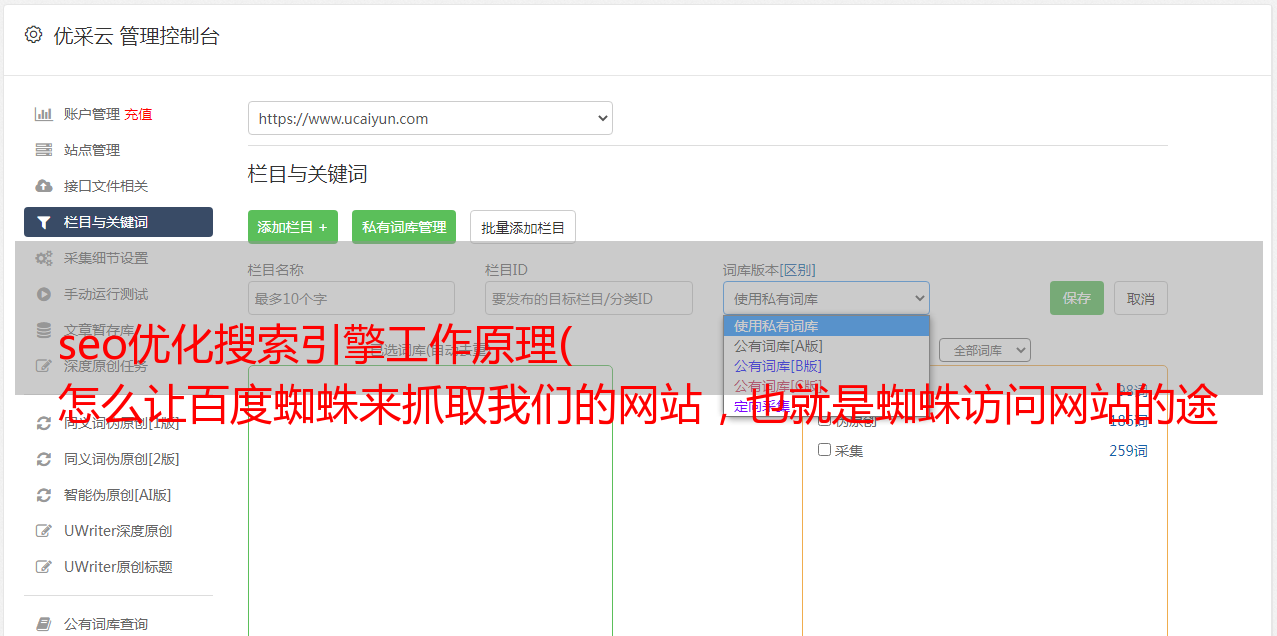
Task: Focus the 栏目ID input field
Action: pos(589,298)
